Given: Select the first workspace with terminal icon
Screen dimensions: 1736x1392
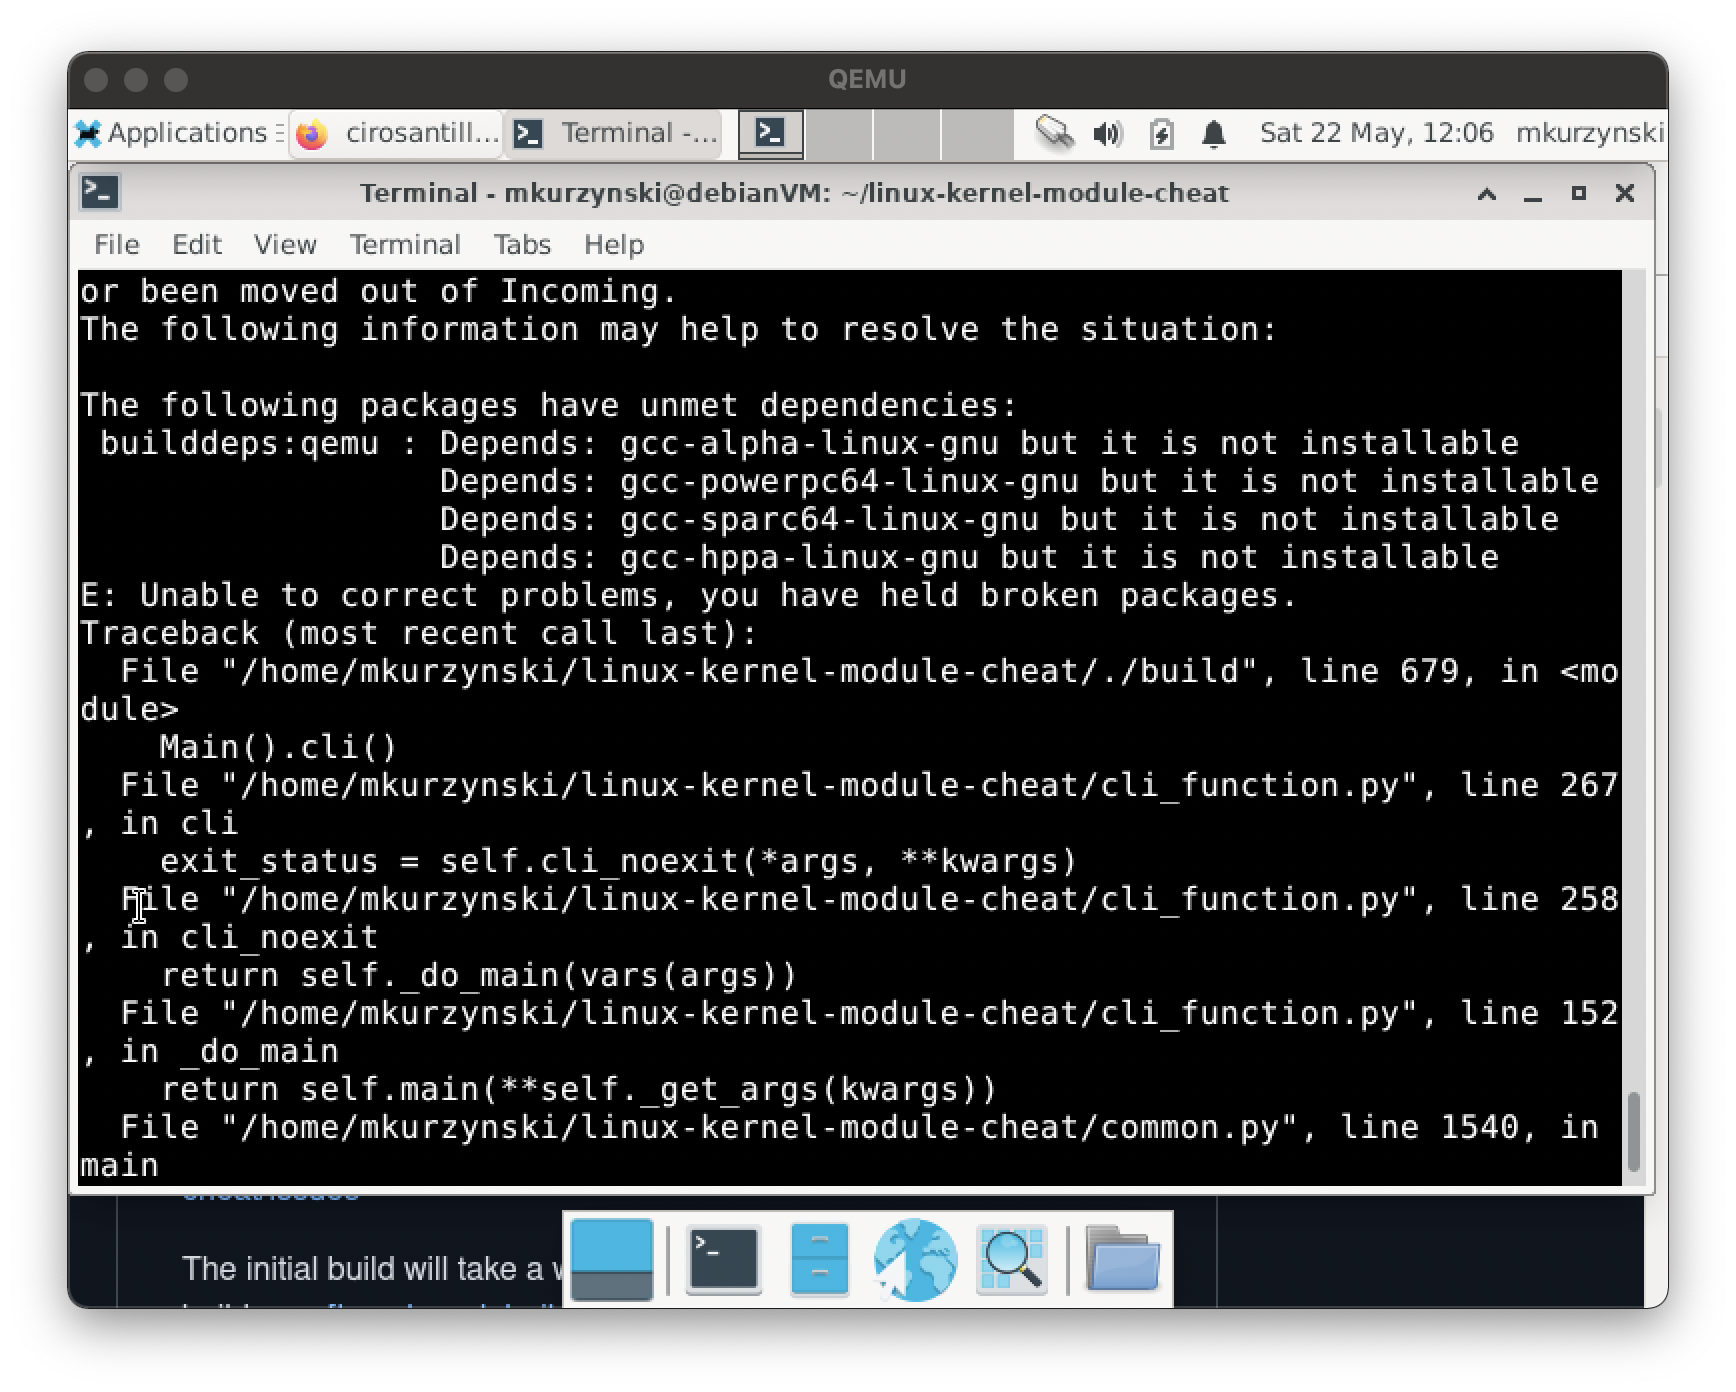Looking at the screenshot, I should [x=770, y=134].
